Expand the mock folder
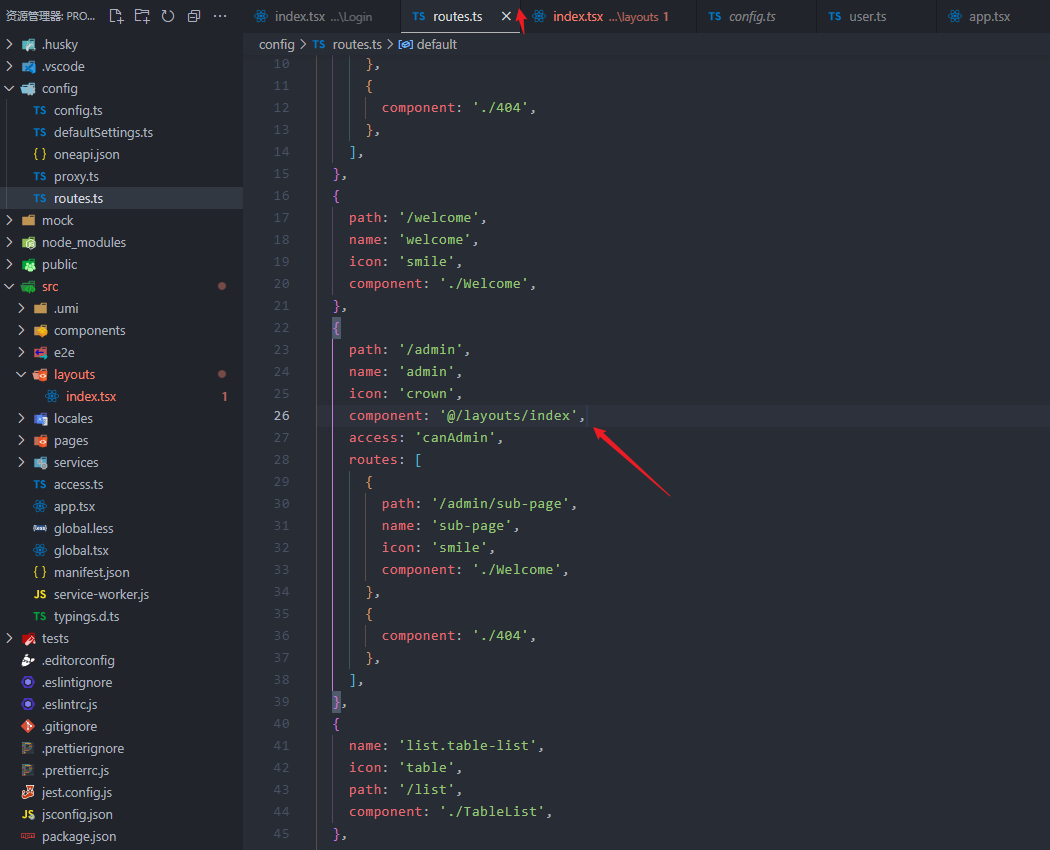The height and width of the screenshot is (850, 1050). point(9,220)
